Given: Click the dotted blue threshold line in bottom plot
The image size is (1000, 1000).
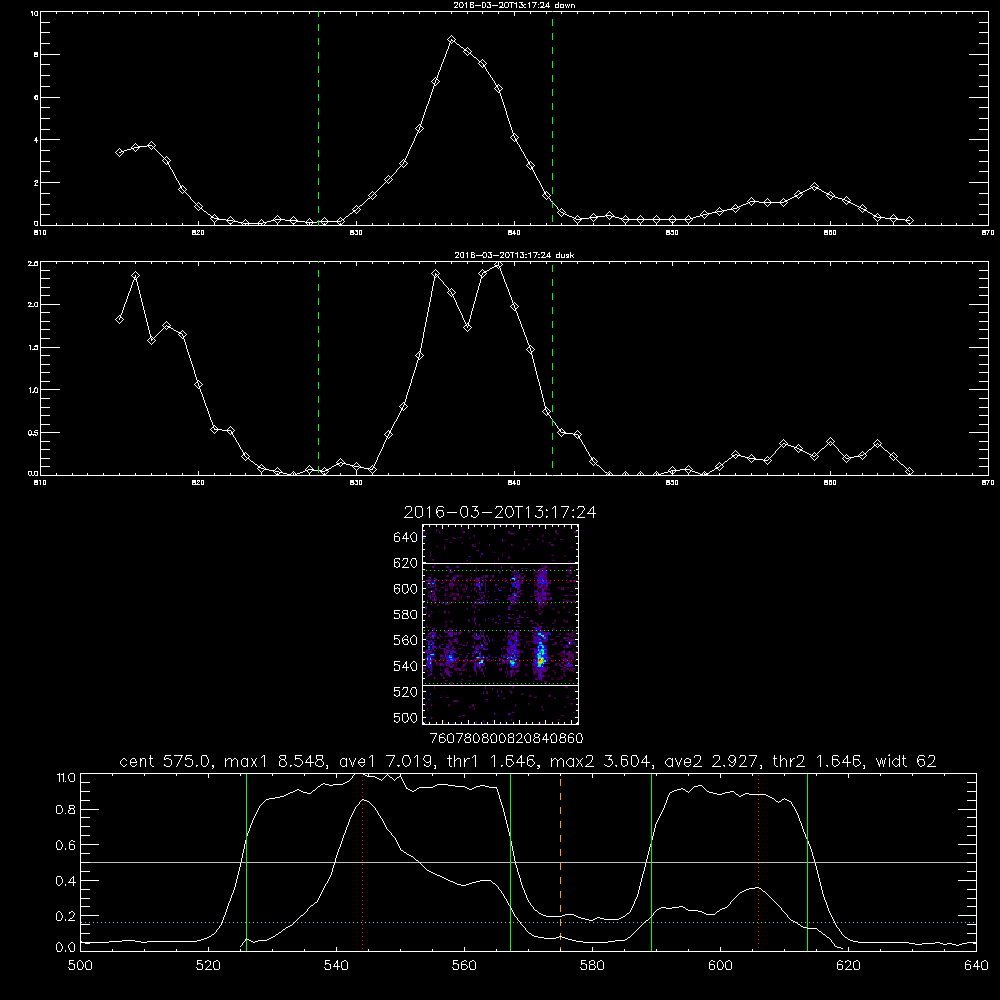Looking at the screenshot, I should coord(528,923).
